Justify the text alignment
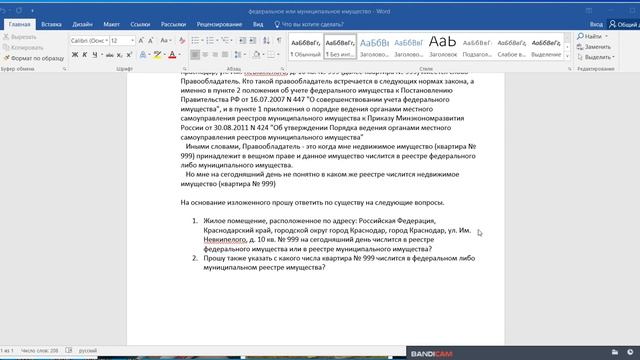The height and width of the screenshot is (360, 640). point(225,54)
